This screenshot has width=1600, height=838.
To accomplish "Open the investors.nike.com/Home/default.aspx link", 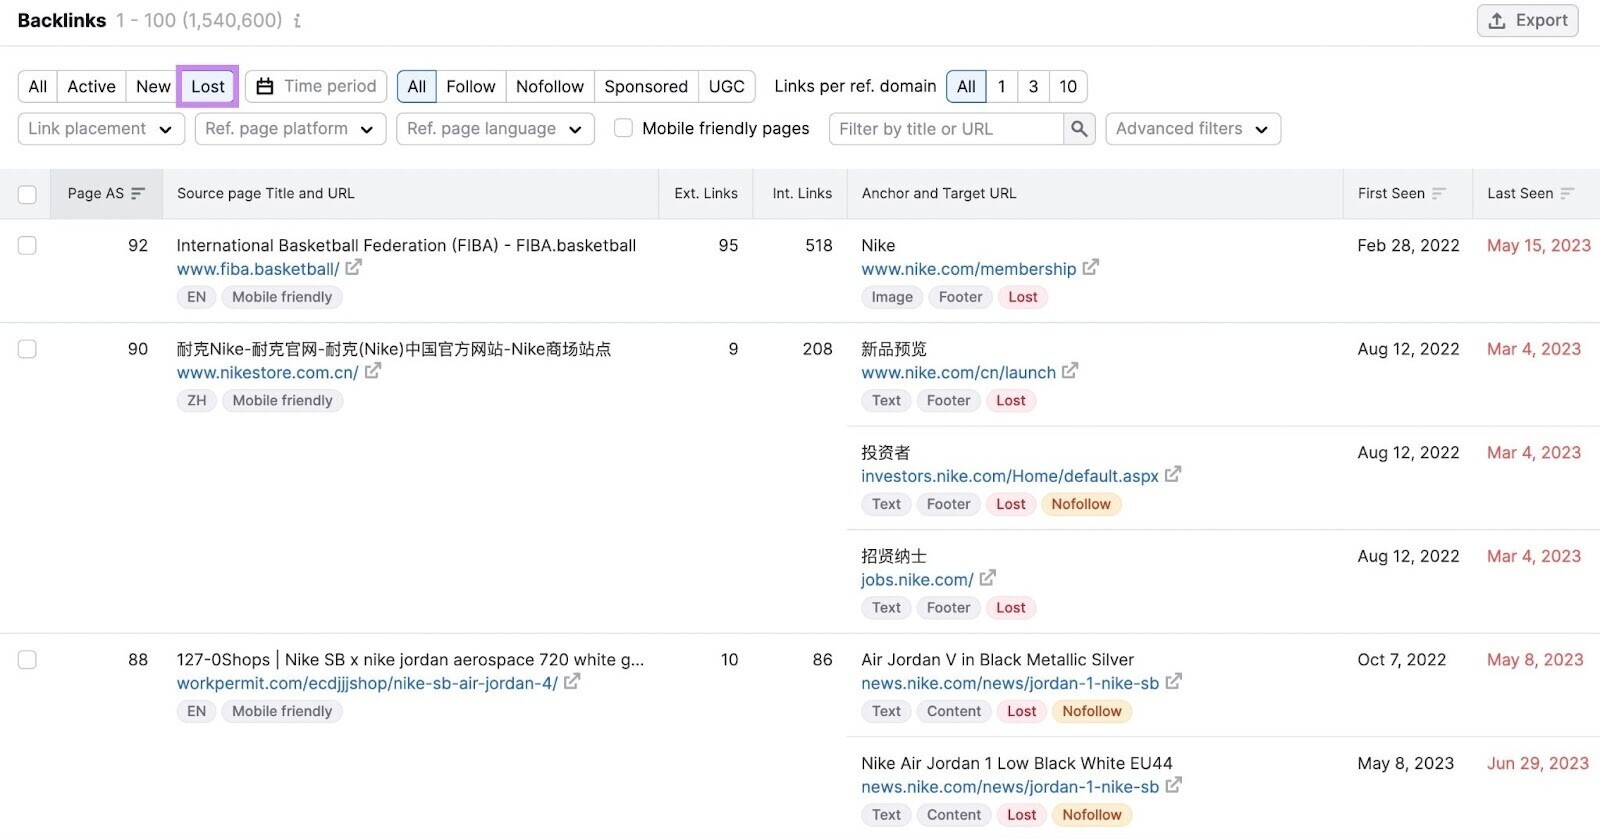I will [x=1010, y=476].
